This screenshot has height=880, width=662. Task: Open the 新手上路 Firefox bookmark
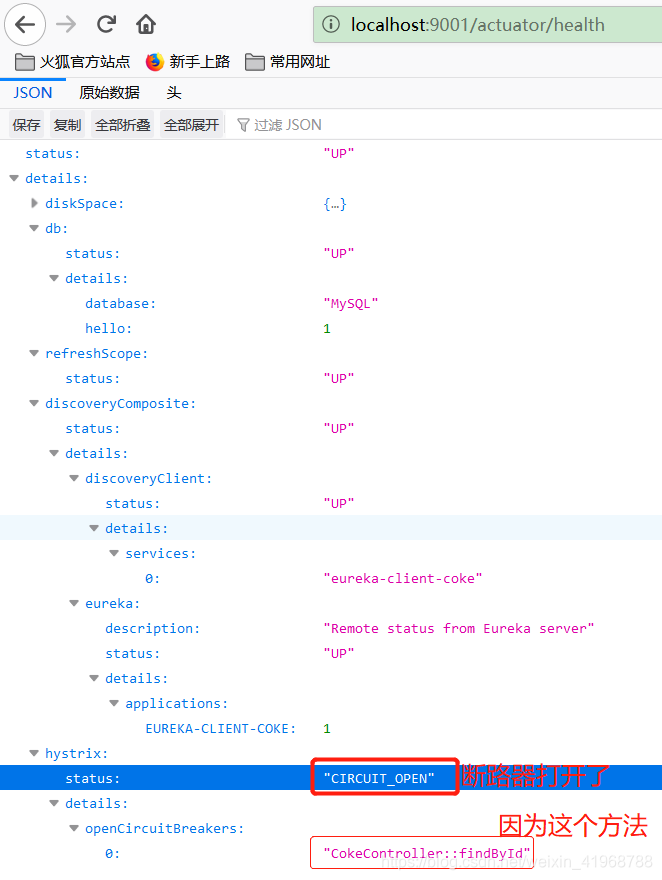tap(188, 62)
